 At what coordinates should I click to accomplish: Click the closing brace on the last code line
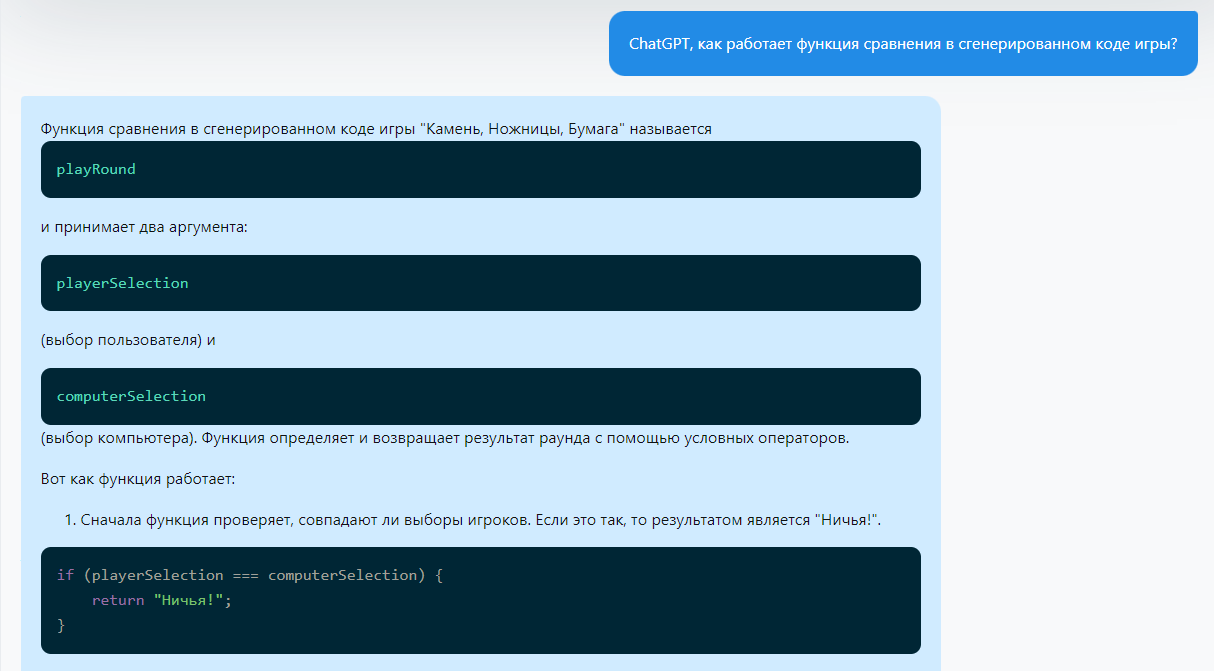click(61, 625)
